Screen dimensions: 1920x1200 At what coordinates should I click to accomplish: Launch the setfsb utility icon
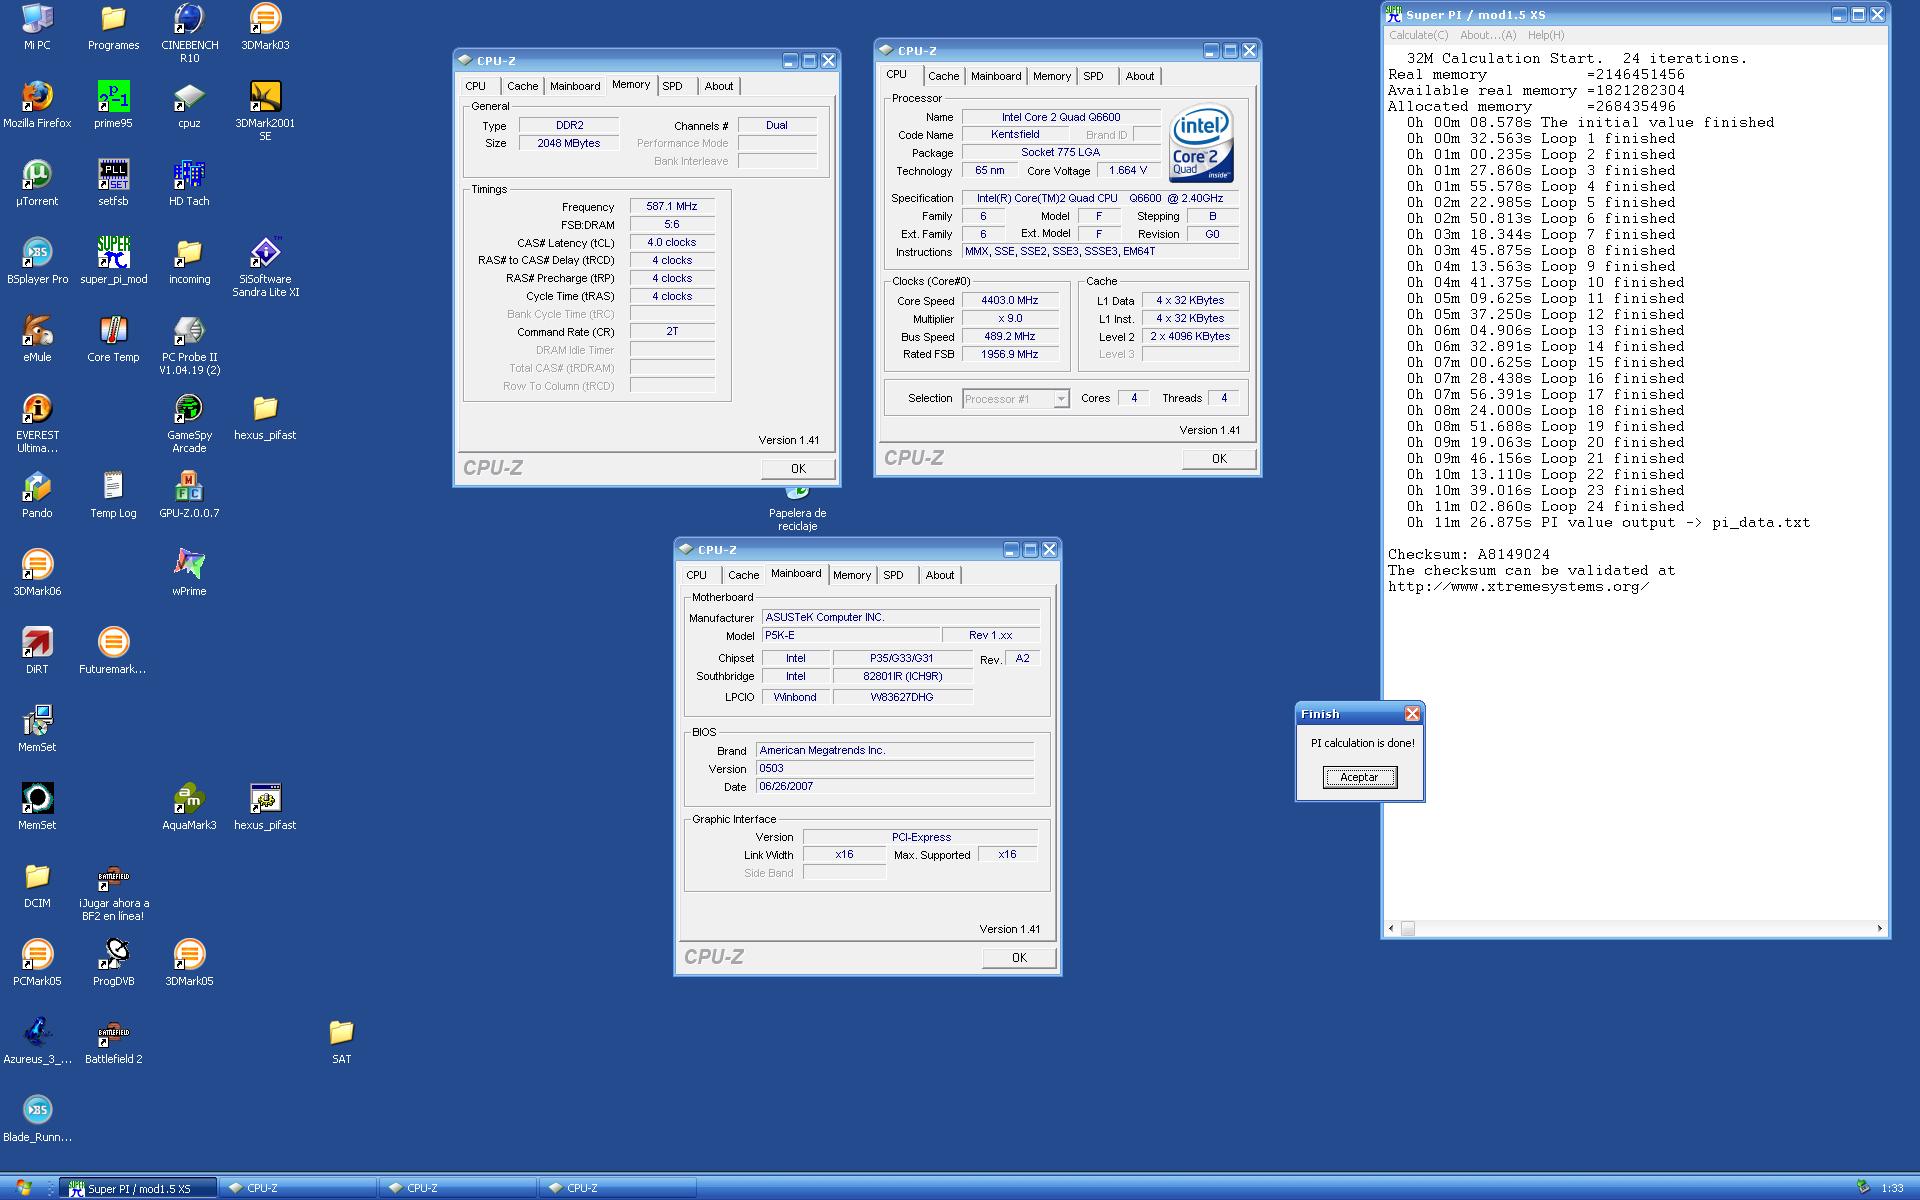pyautogui.click(x=113, y=175)
